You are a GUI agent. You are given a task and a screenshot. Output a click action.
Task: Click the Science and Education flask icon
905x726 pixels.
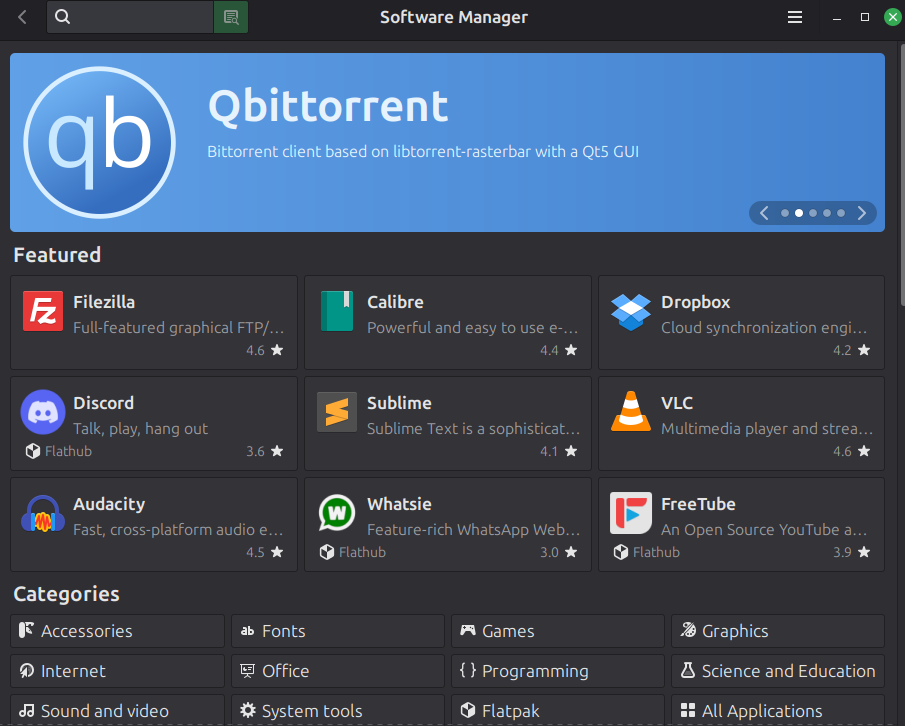[x=687, y=670]
